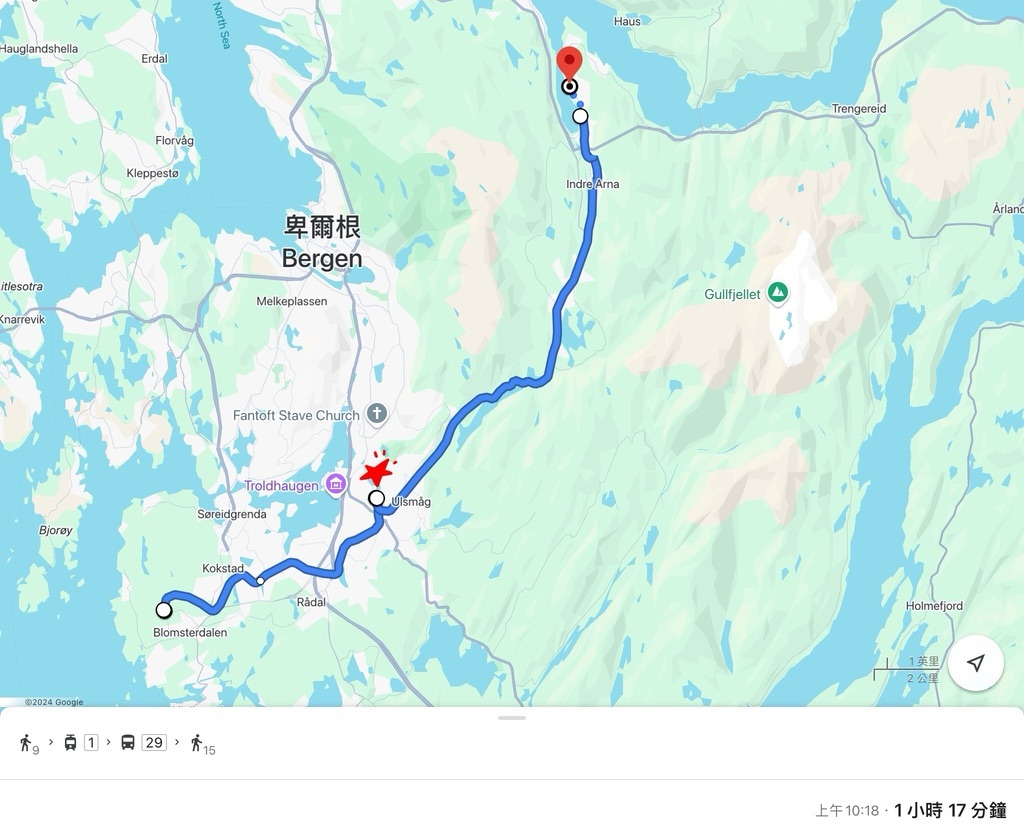
Task: Tap the Blomsterdalen start stop circle
Action: point(163,610)
